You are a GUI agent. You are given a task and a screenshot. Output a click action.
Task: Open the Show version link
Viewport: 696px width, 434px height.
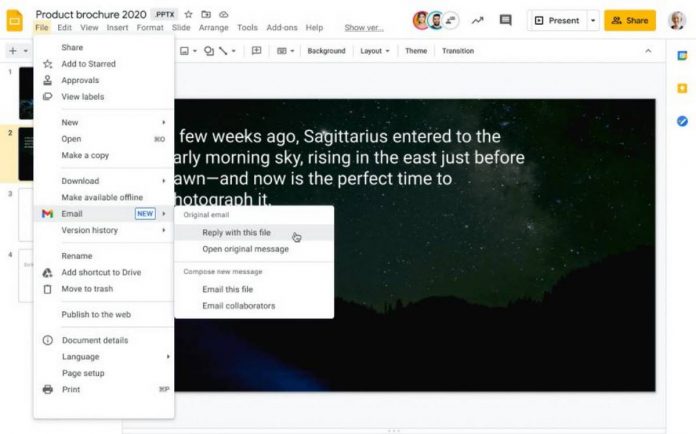coord(364,28)
